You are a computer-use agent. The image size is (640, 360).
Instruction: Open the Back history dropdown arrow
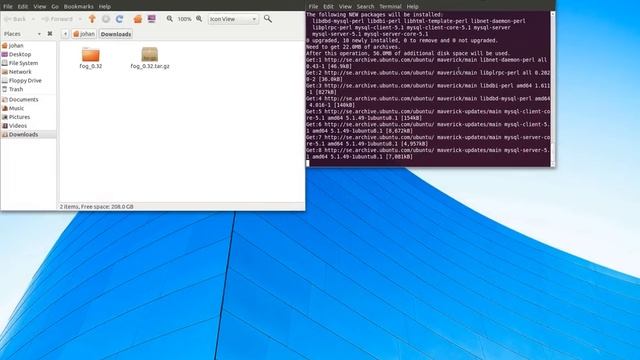(x=33, y=19)
